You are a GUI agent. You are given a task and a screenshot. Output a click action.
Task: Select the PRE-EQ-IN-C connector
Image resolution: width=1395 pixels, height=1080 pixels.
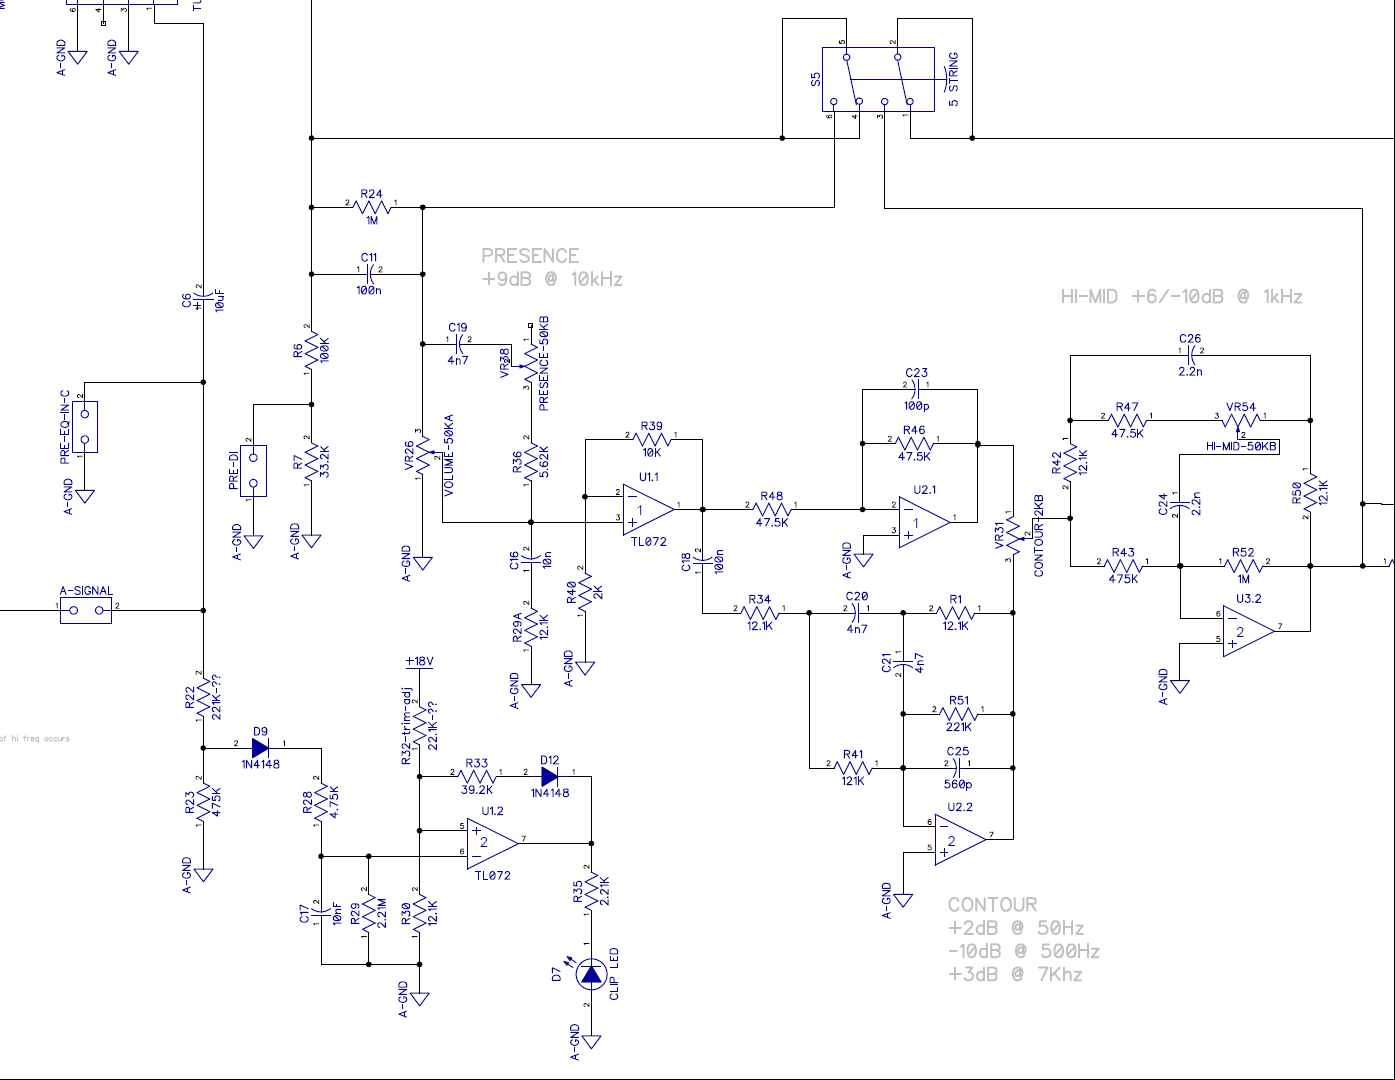(x=85, y=427)
